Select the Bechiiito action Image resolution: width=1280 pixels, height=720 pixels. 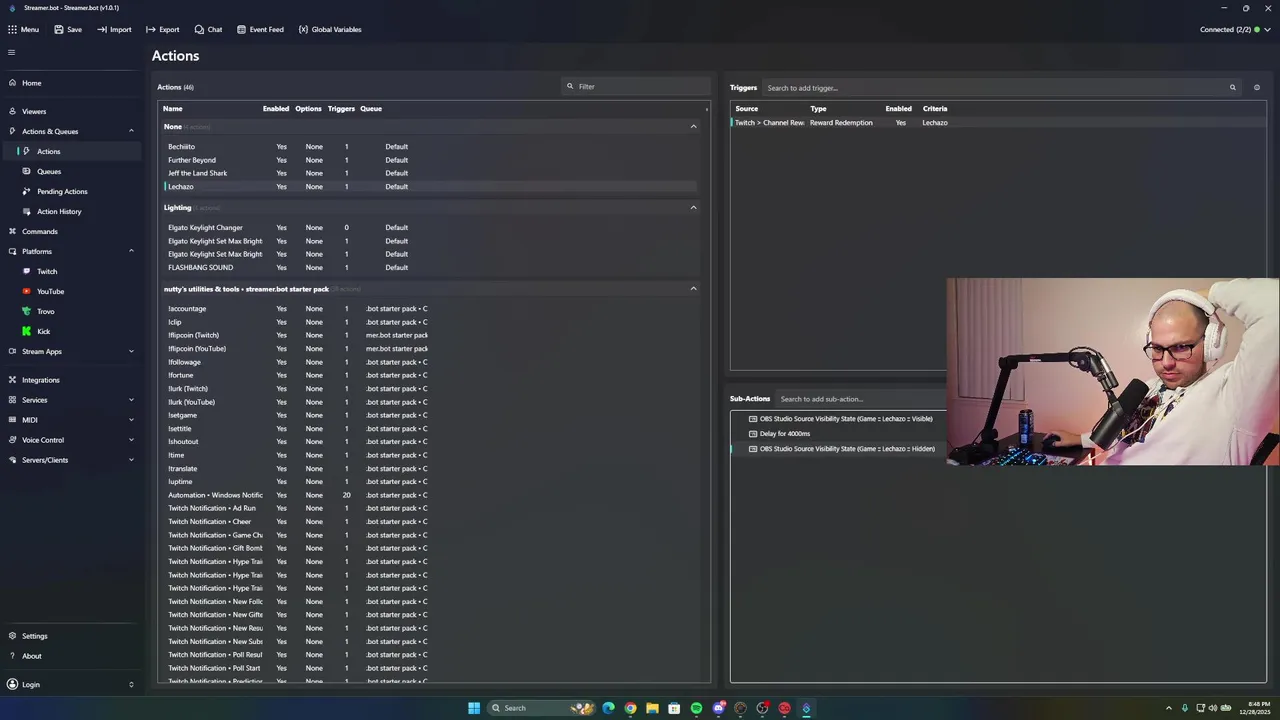click(x=430, y=147)
